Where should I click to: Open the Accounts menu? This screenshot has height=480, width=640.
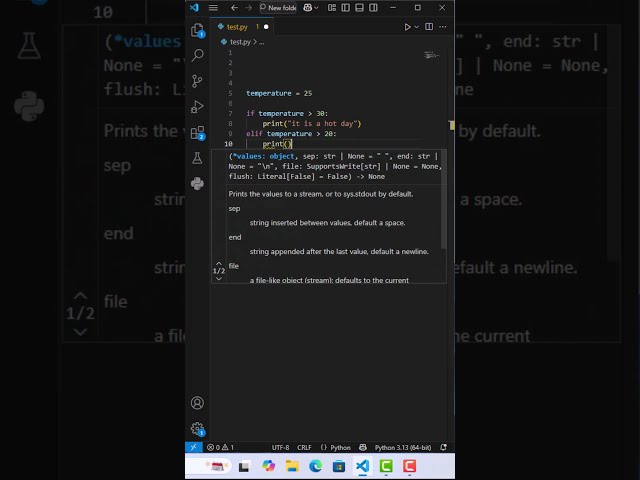pyautogui.click(x=198, y=403)
